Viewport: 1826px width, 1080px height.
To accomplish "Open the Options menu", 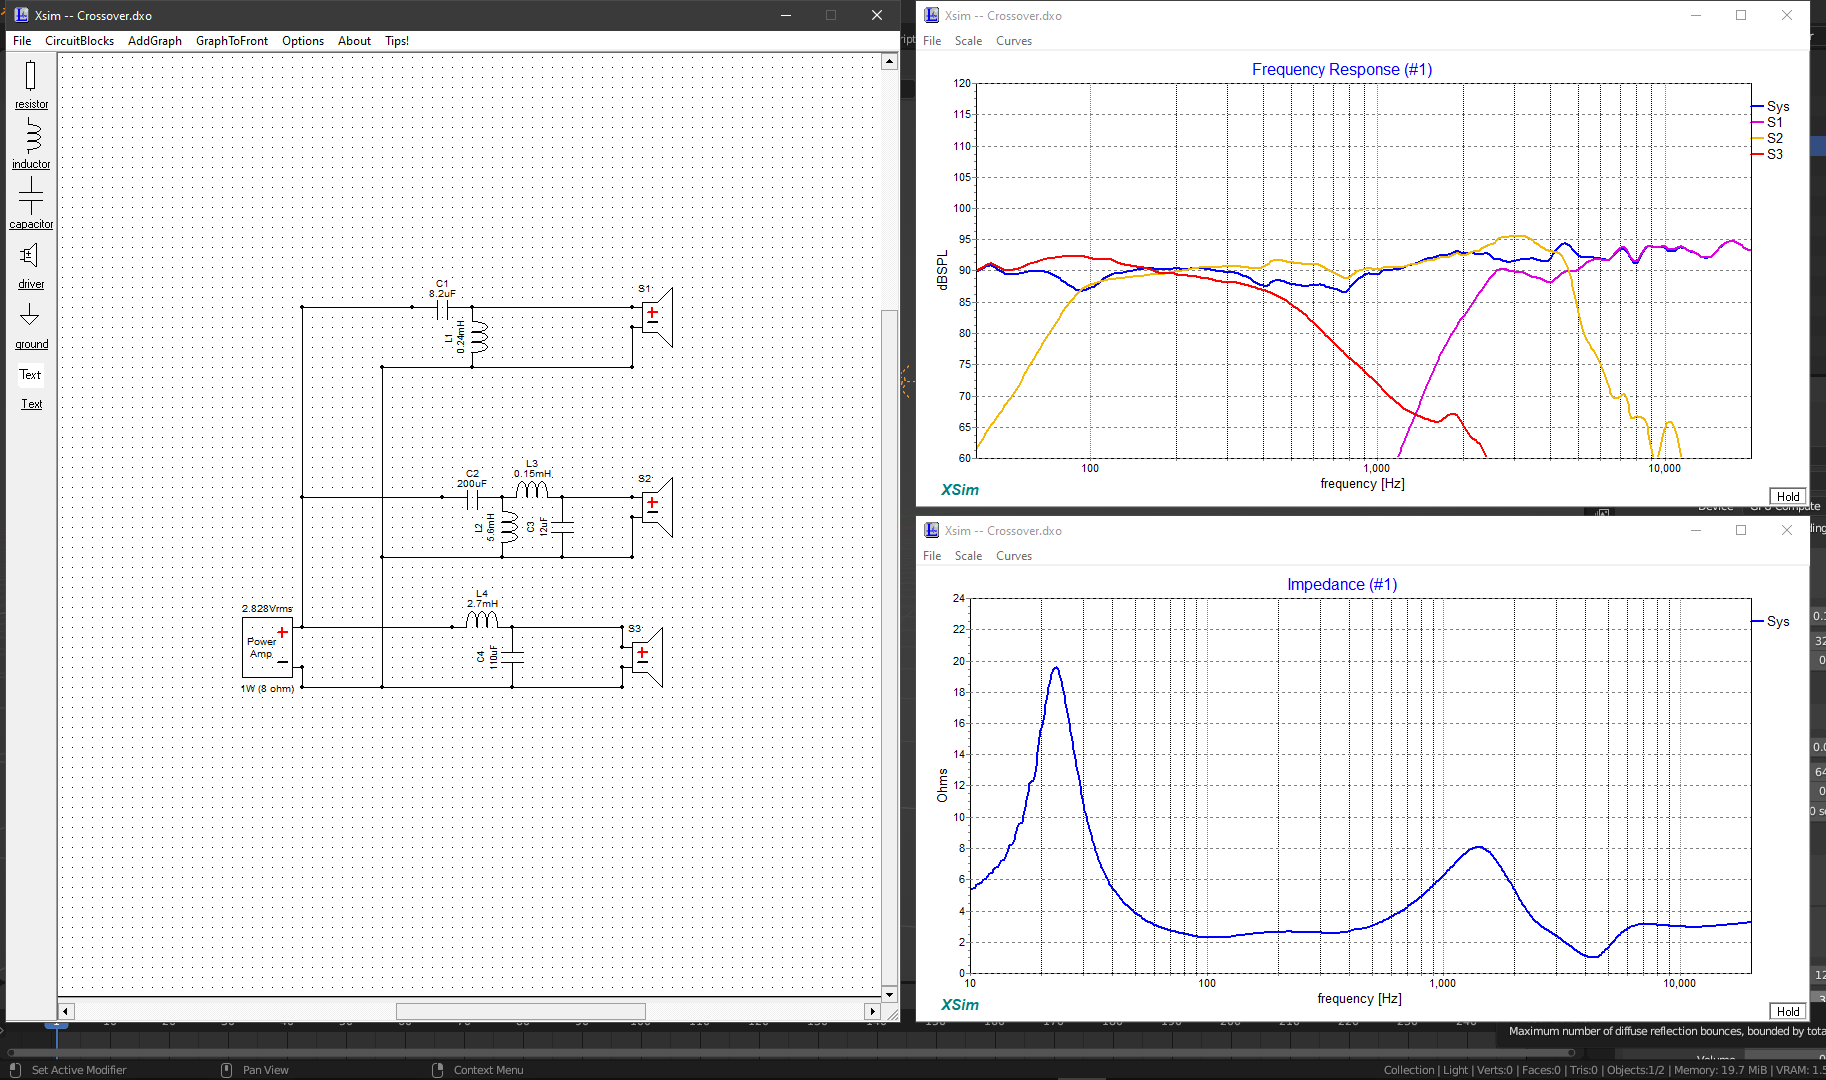I will [303, 41].
